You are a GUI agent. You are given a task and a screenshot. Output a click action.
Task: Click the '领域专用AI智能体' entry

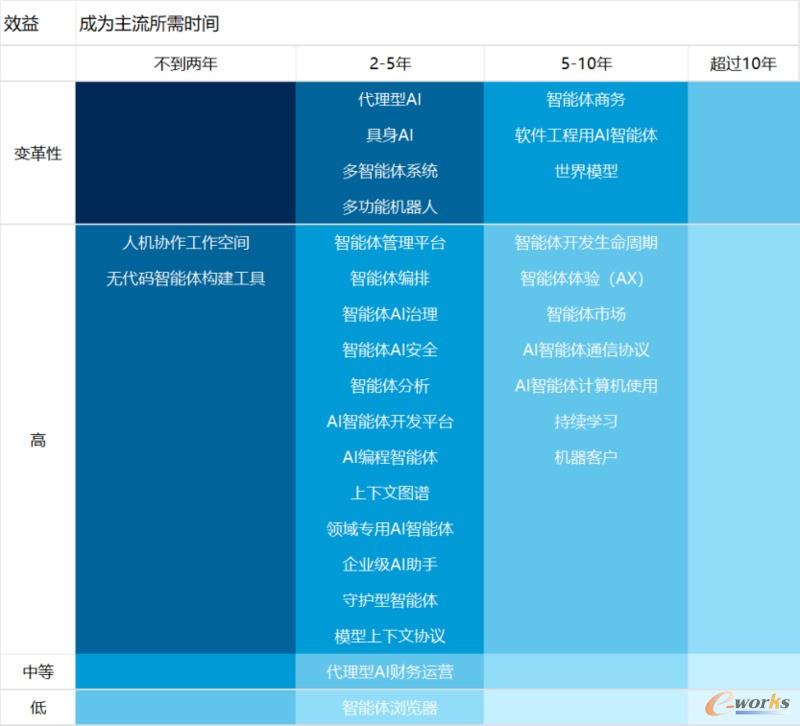(390, 529)
